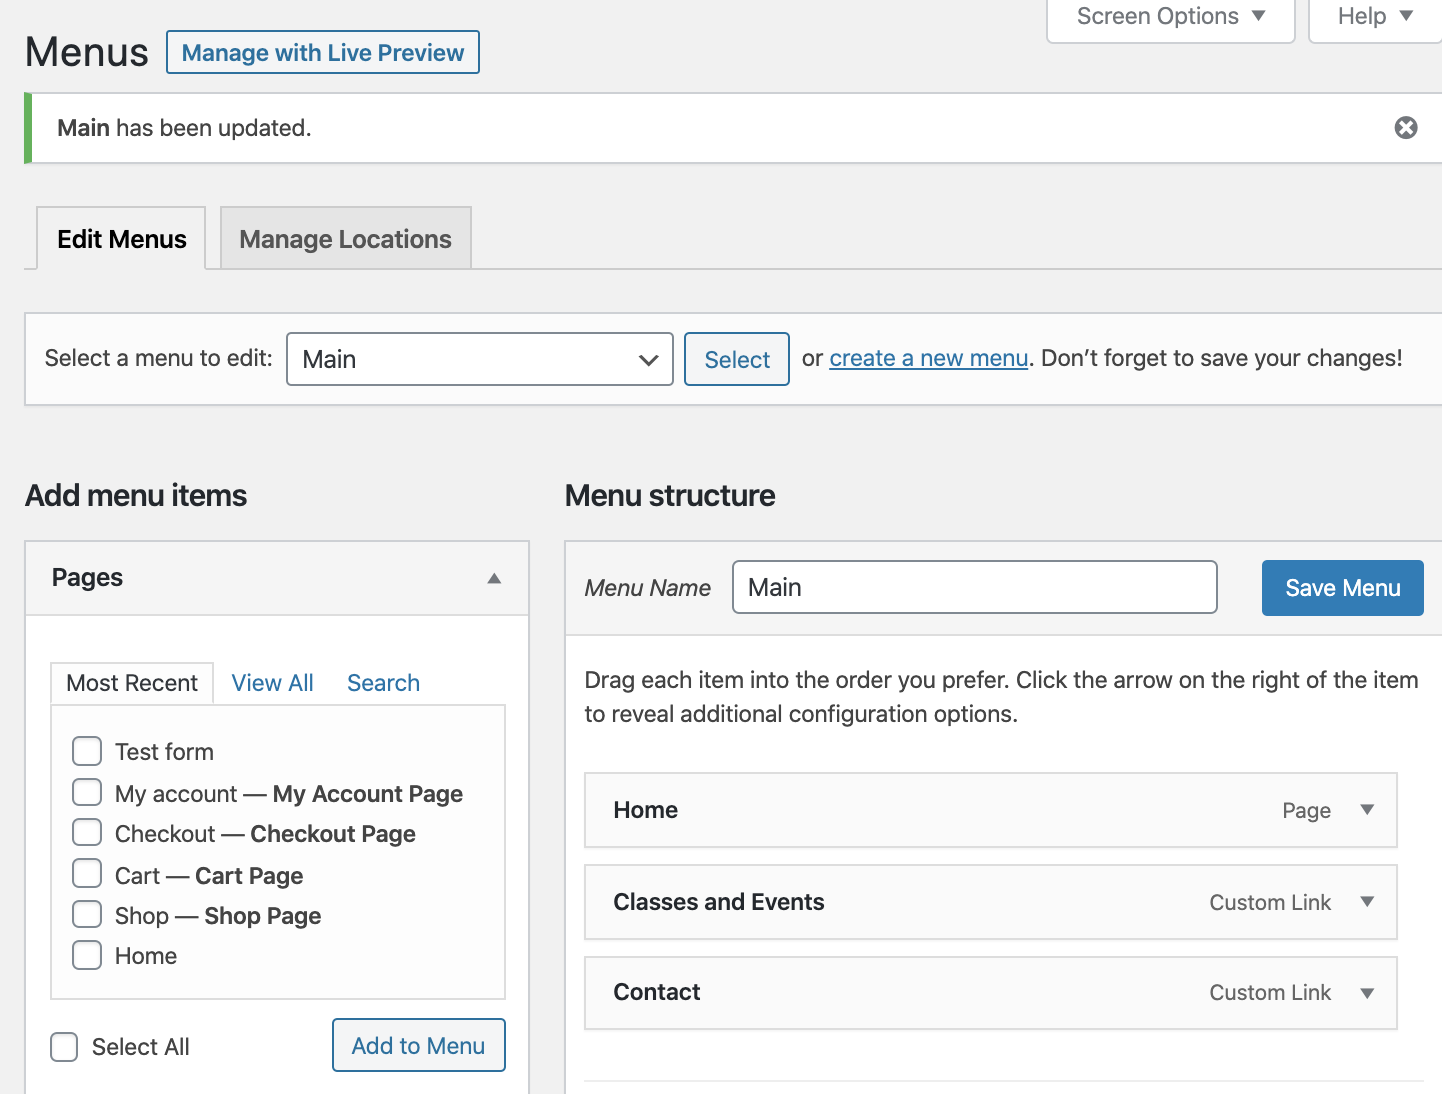1442x1094 pixels.
Task: Enable the Select All checkbox
Action: (x=64, y=1047)
